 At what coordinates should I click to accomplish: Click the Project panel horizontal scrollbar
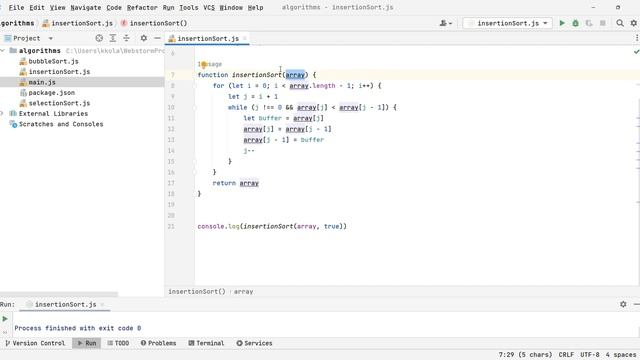(x=59, y=294)
